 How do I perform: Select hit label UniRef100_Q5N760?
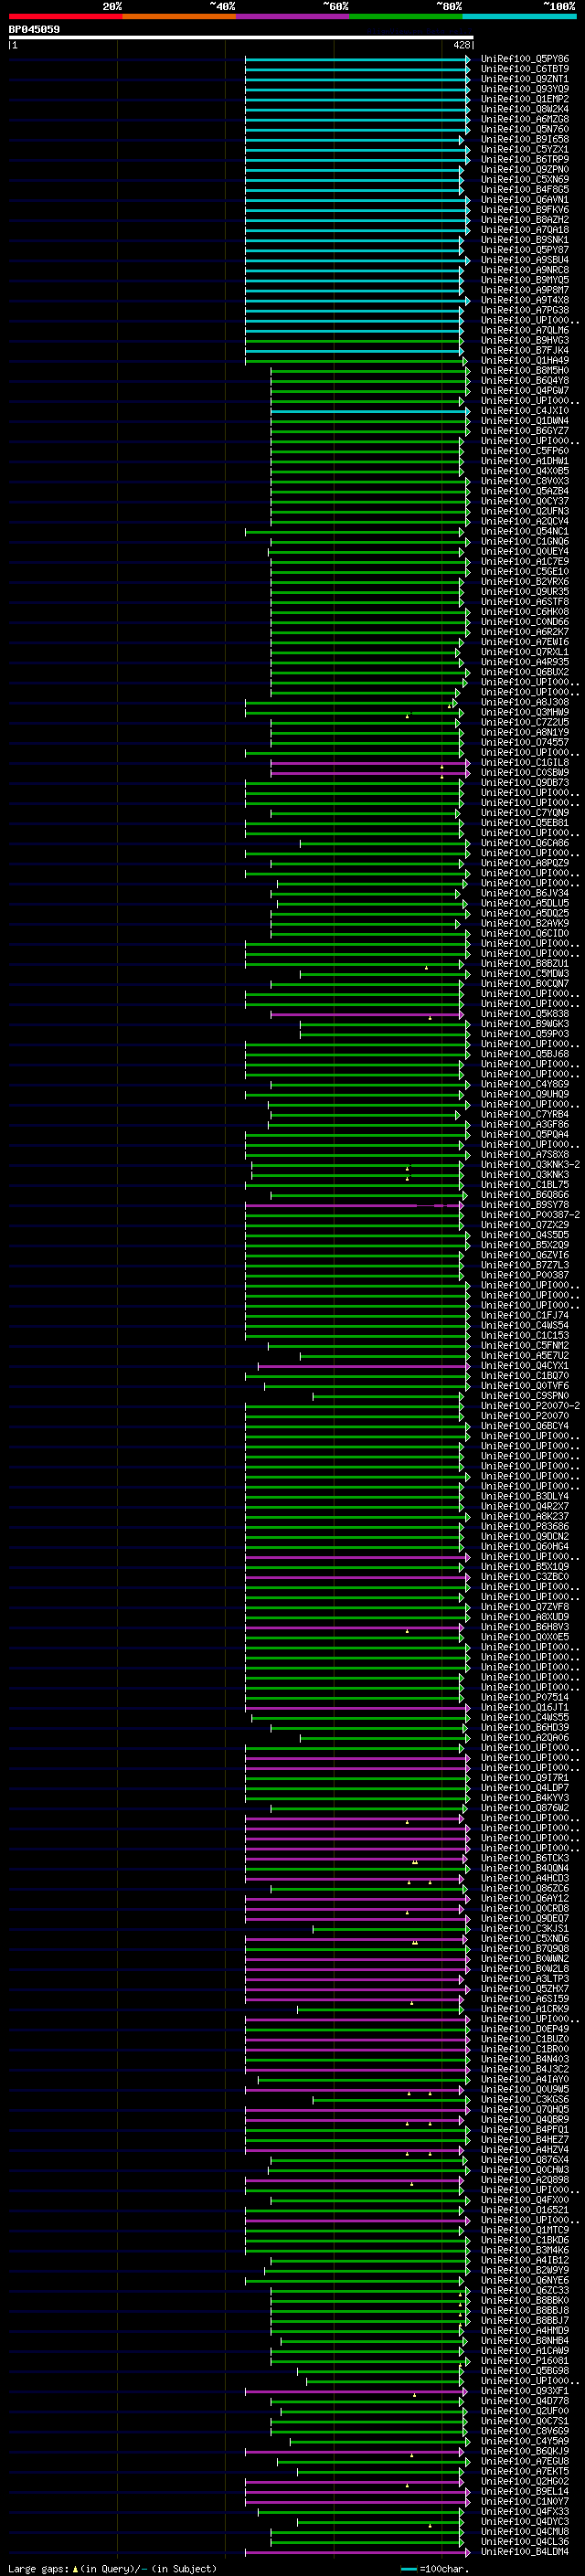click(x=525, y=129)
